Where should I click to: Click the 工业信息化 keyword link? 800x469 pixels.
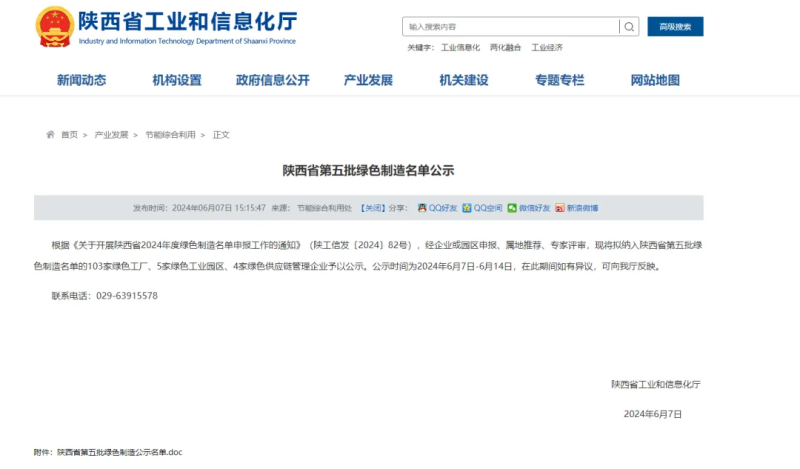(x=460, y=47)
